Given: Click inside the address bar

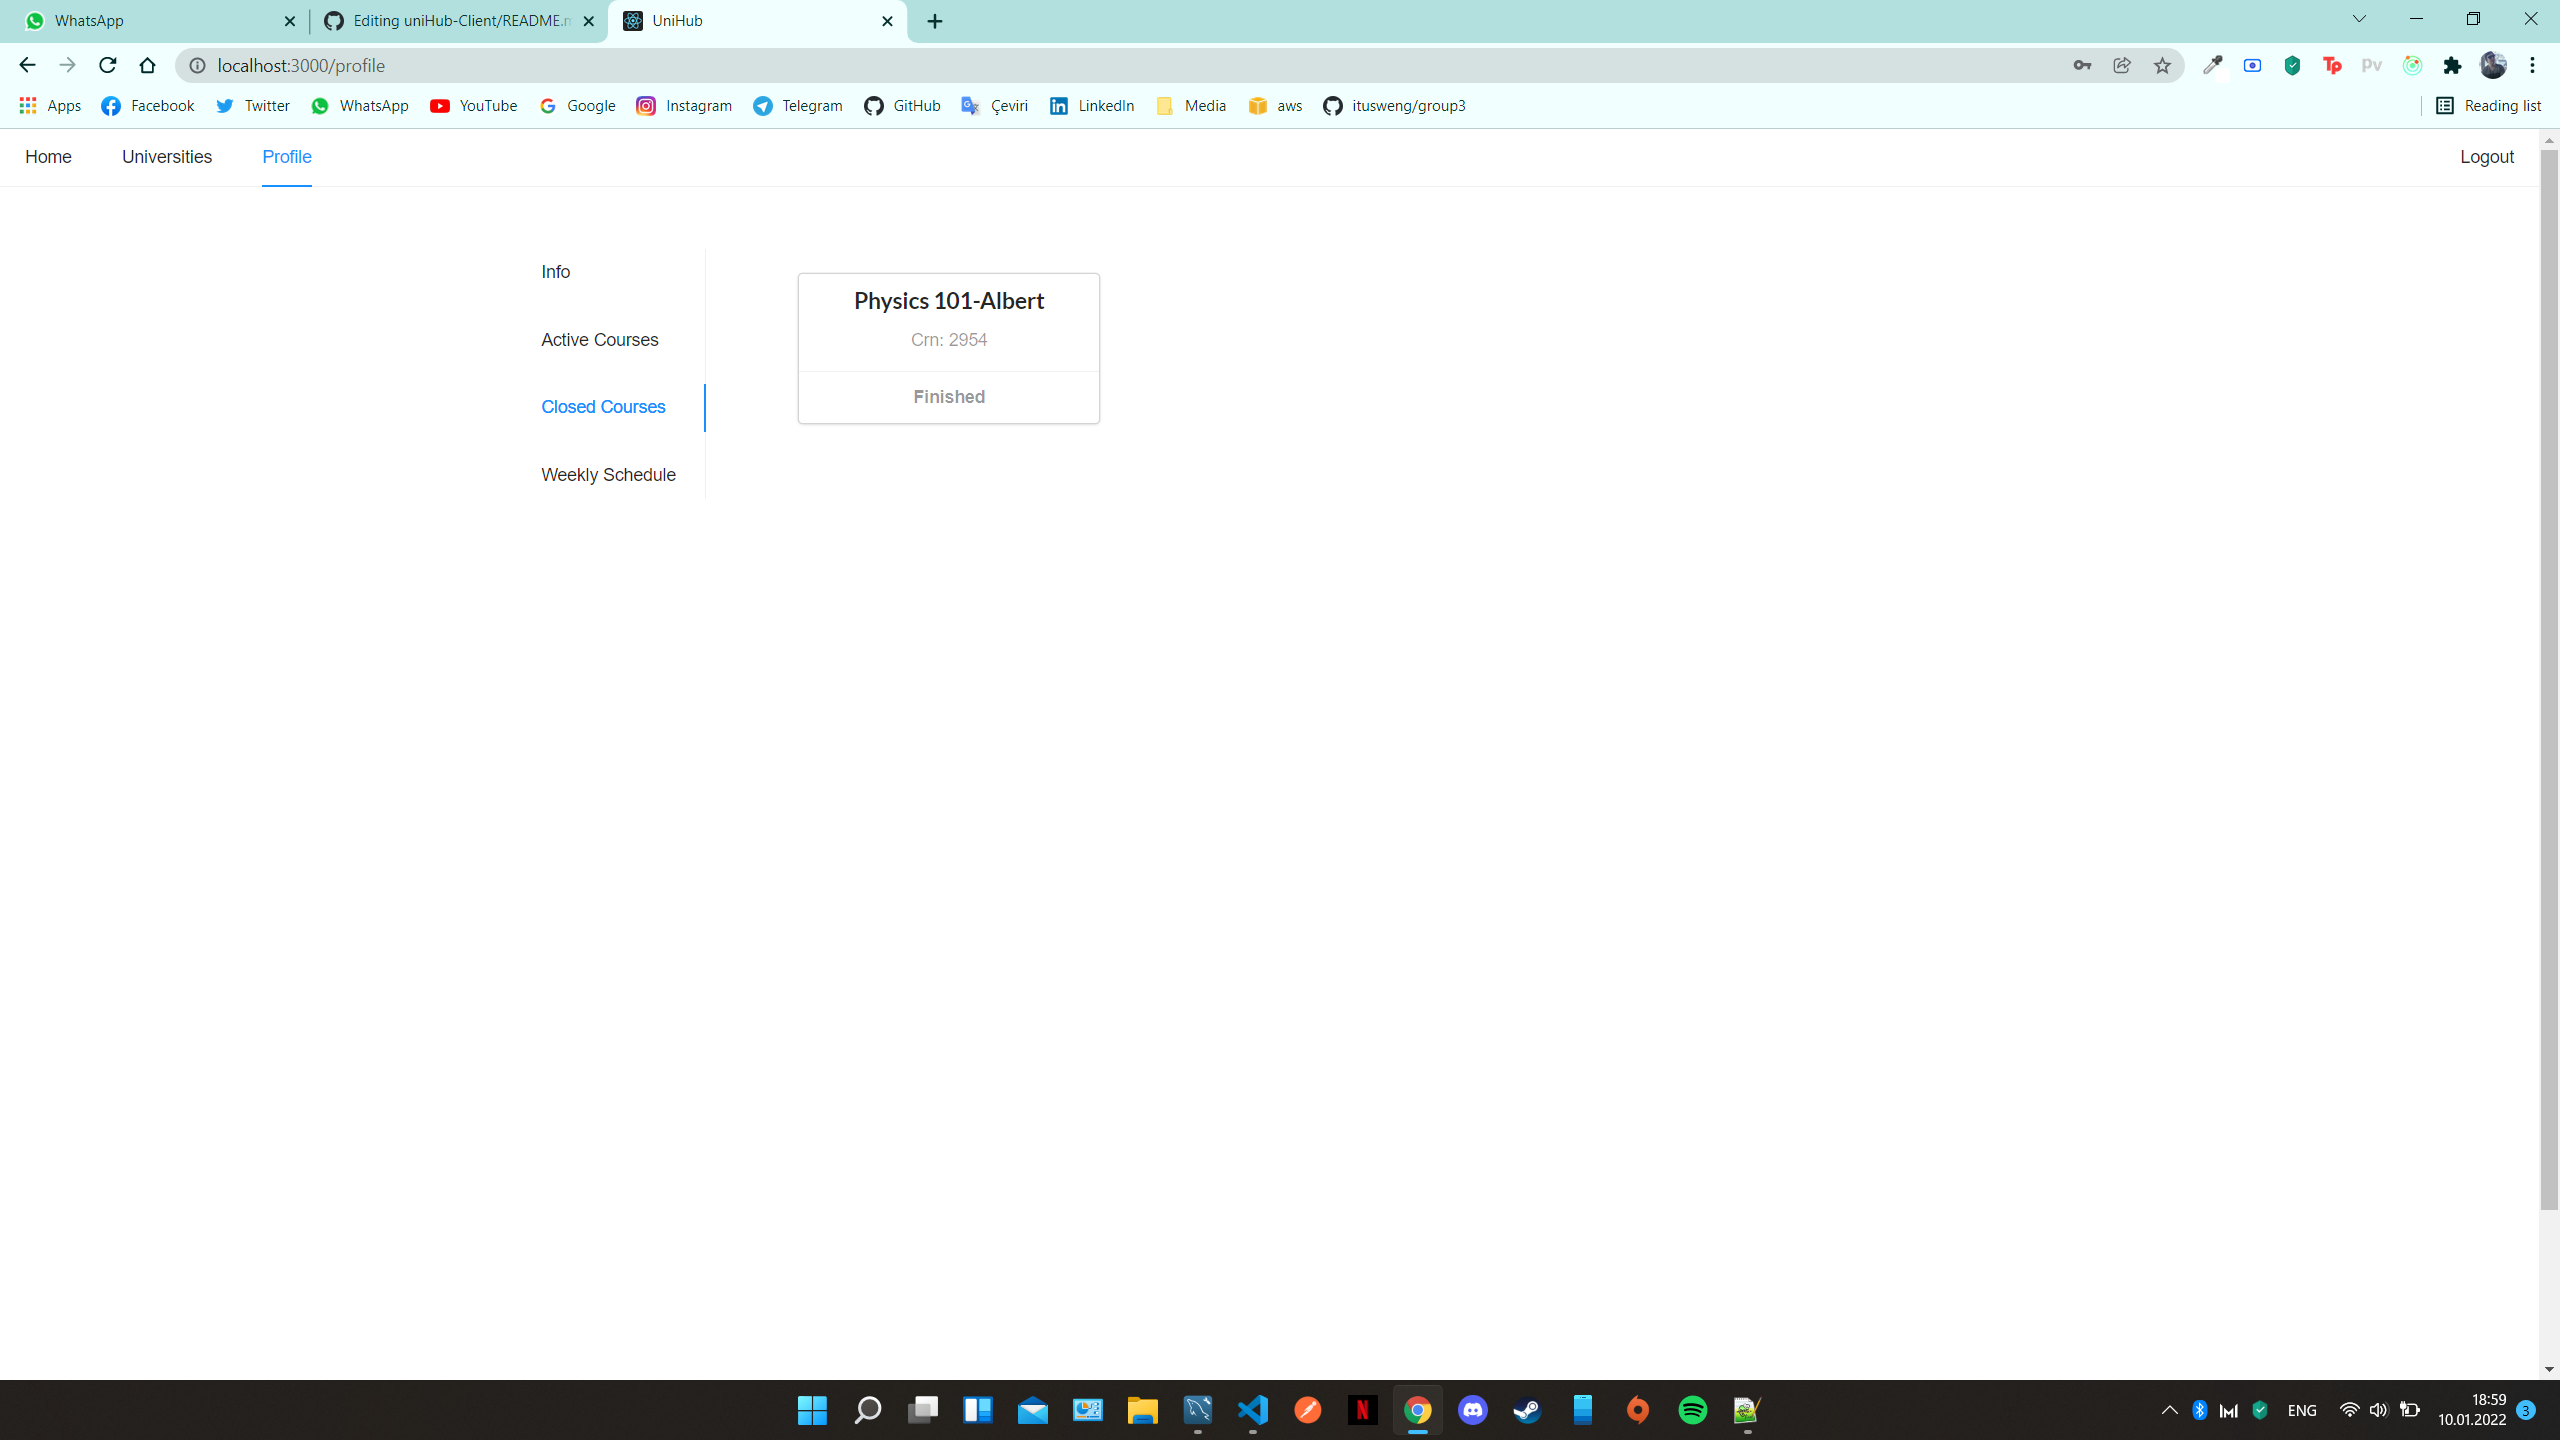Looking at the screenshot, I should pos(600,65).
